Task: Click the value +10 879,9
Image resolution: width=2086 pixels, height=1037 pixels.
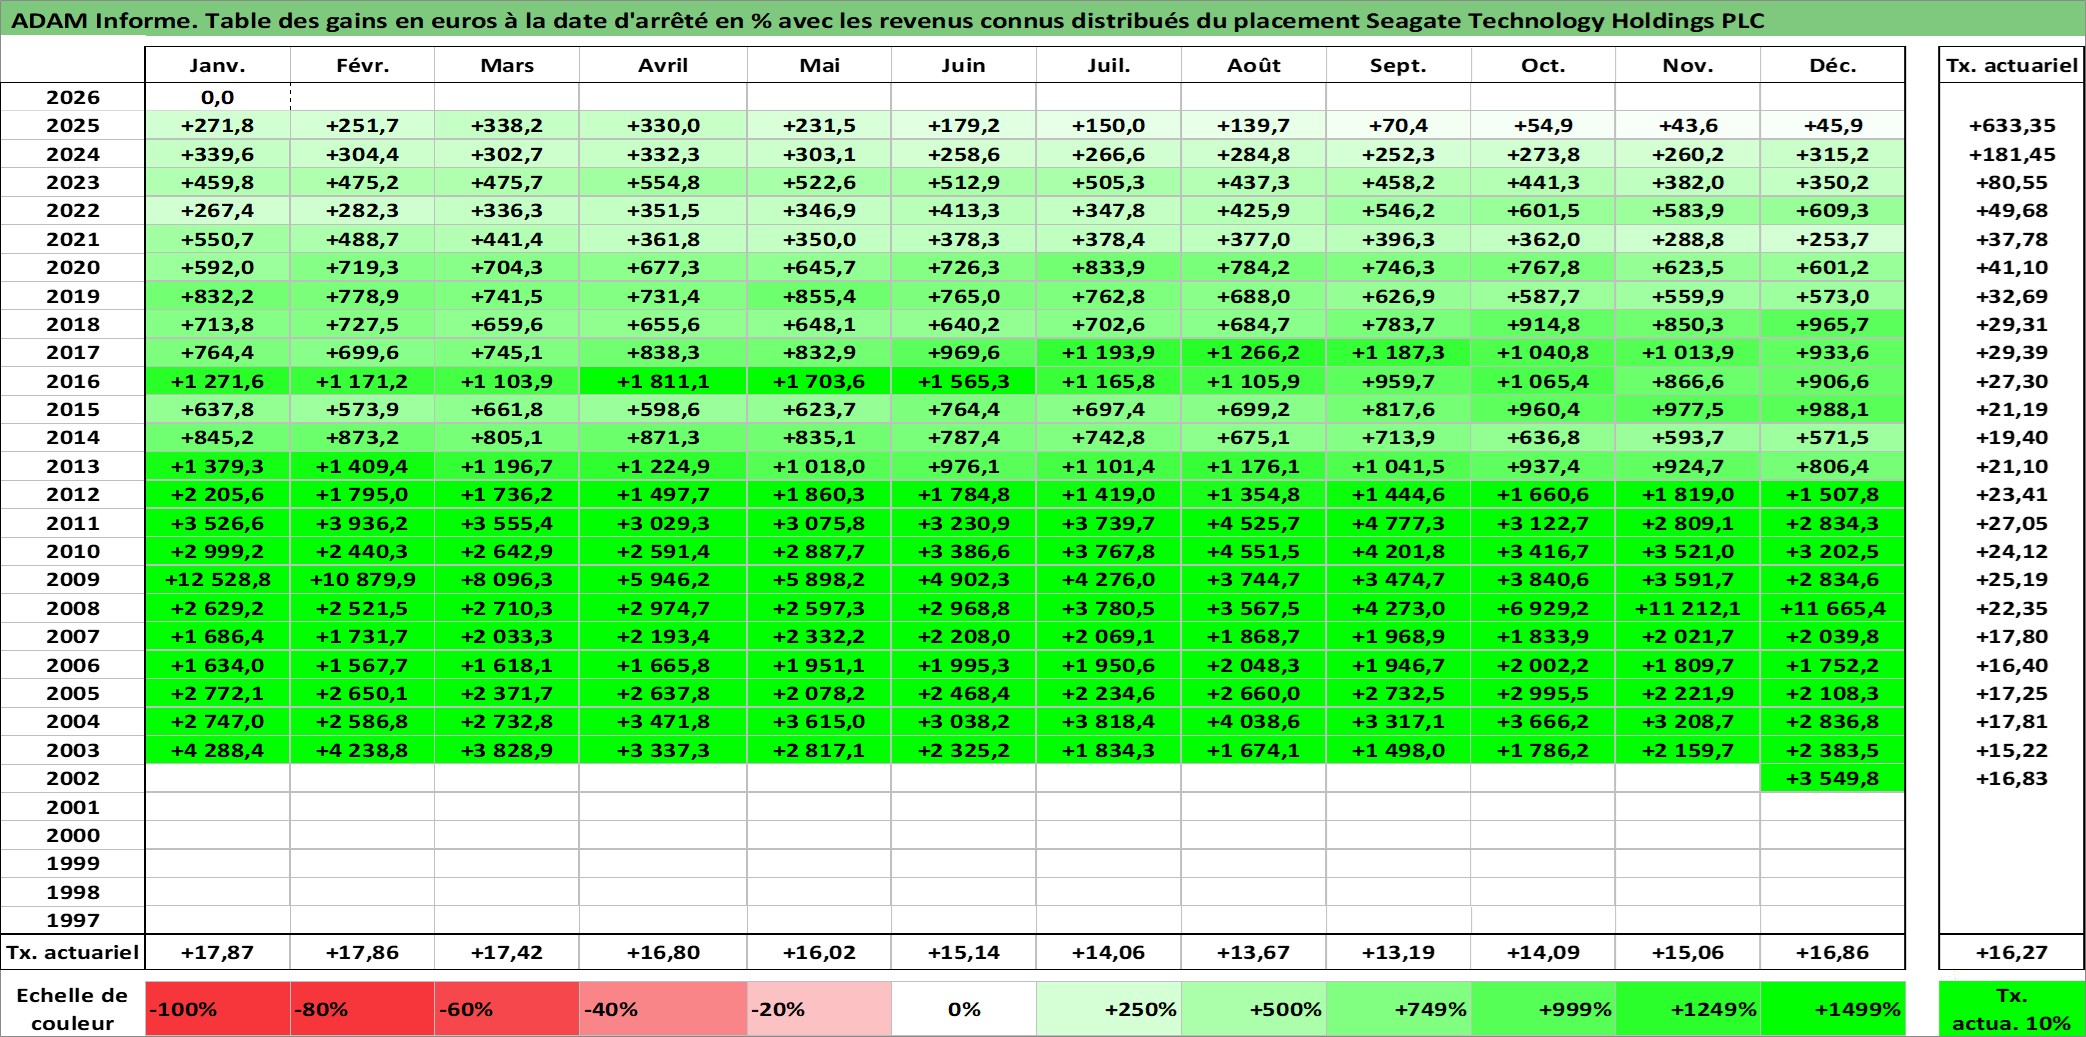Action: point(362,579)
